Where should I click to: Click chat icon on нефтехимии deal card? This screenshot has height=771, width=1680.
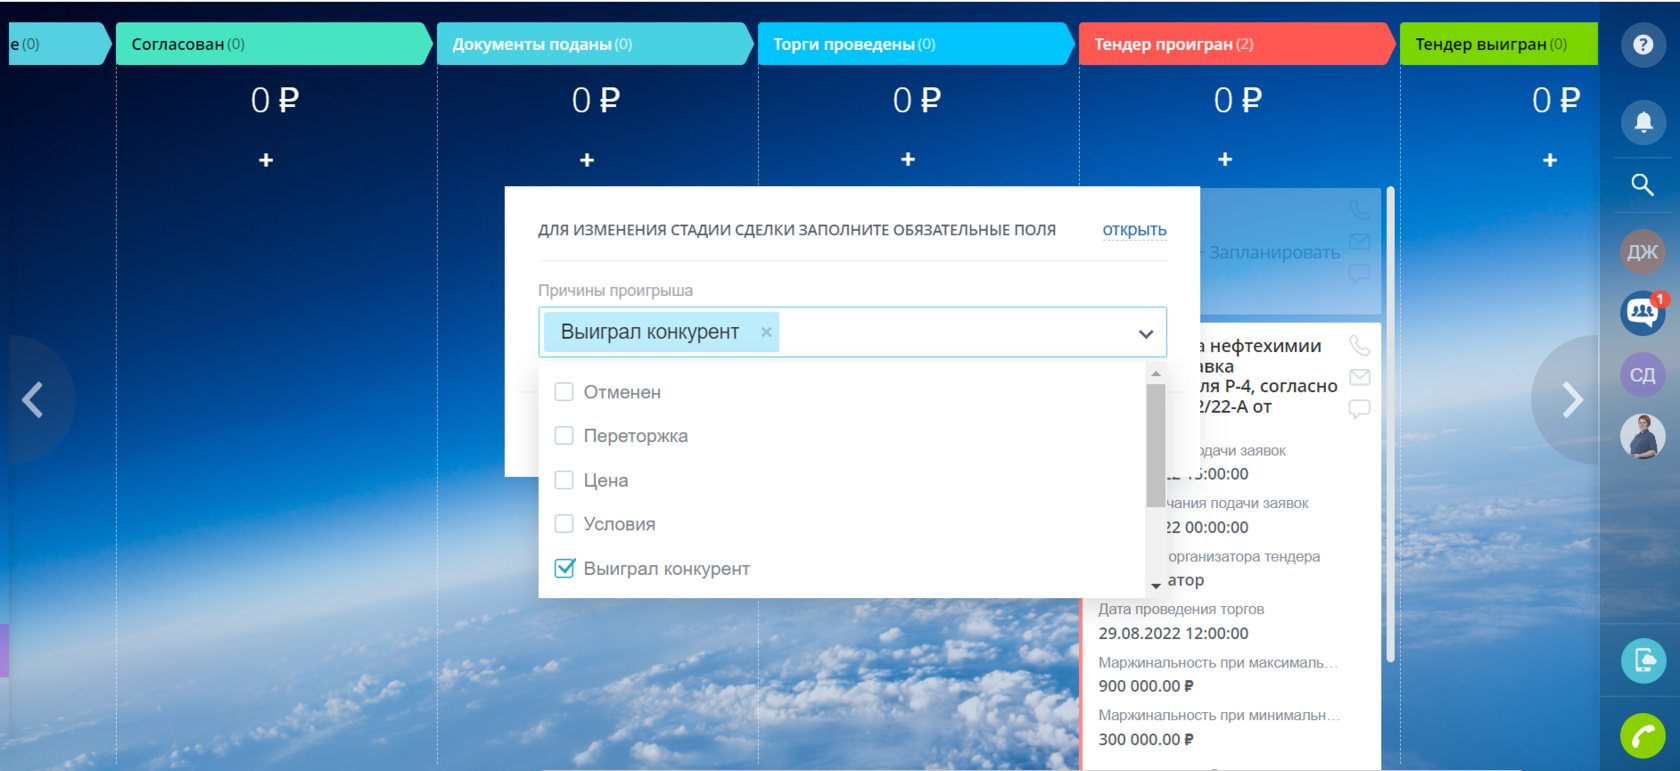click(x=1359, y=408)
